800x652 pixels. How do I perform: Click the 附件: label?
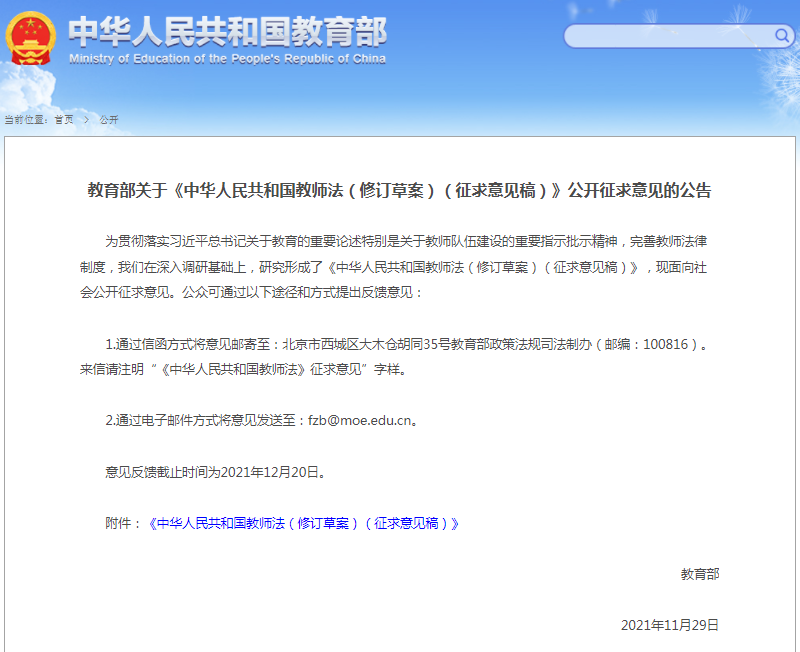tap(123, 523)
